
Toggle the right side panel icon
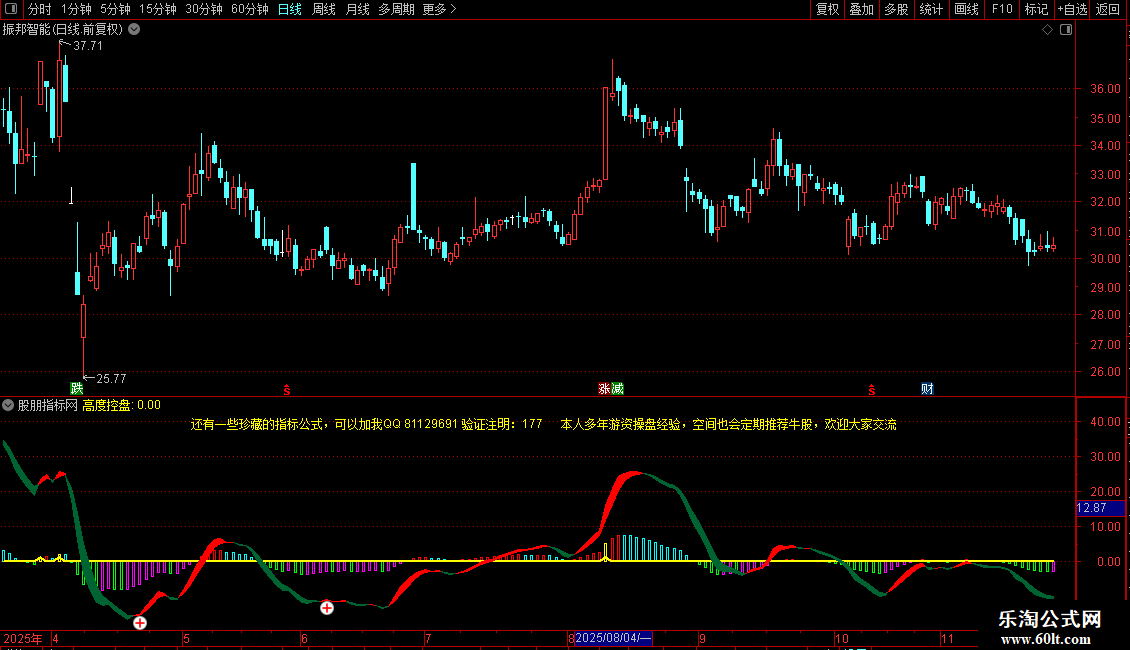click(1066, 30)
